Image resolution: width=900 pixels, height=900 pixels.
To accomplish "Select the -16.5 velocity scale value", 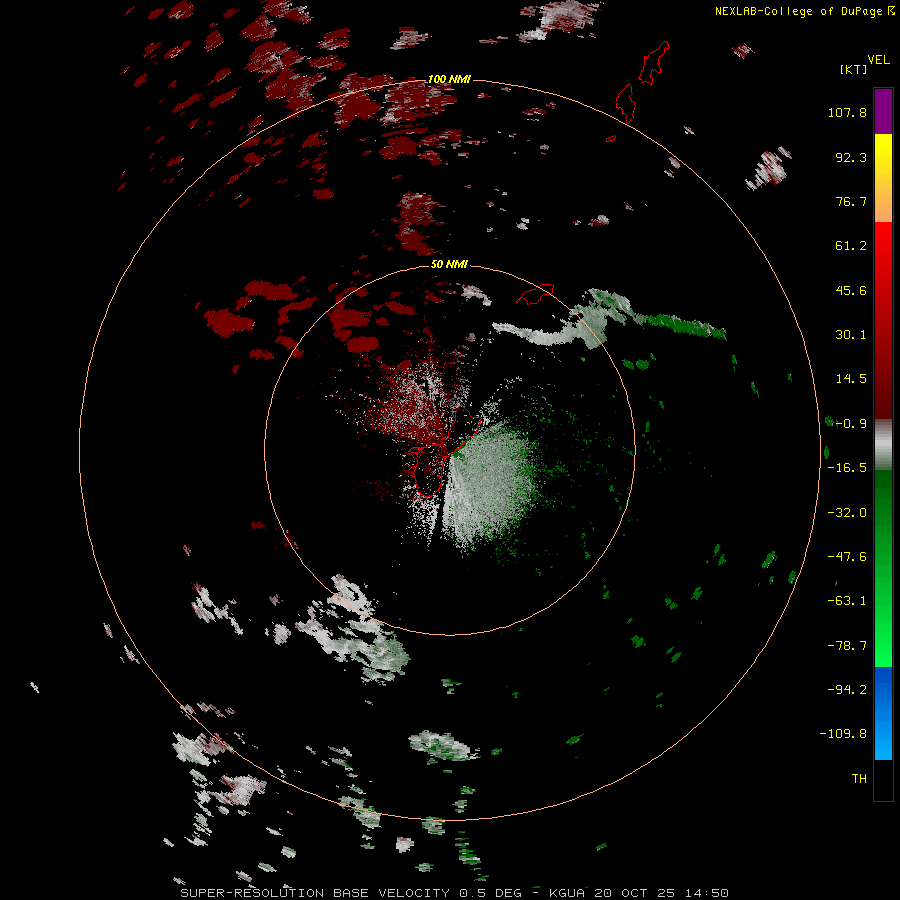I will (847, 468).
